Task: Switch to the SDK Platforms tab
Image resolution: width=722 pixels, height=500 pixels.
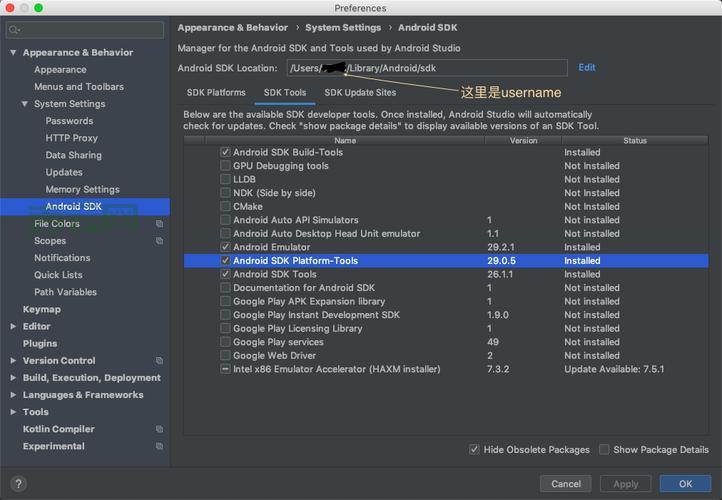Action: click(215, 93)
